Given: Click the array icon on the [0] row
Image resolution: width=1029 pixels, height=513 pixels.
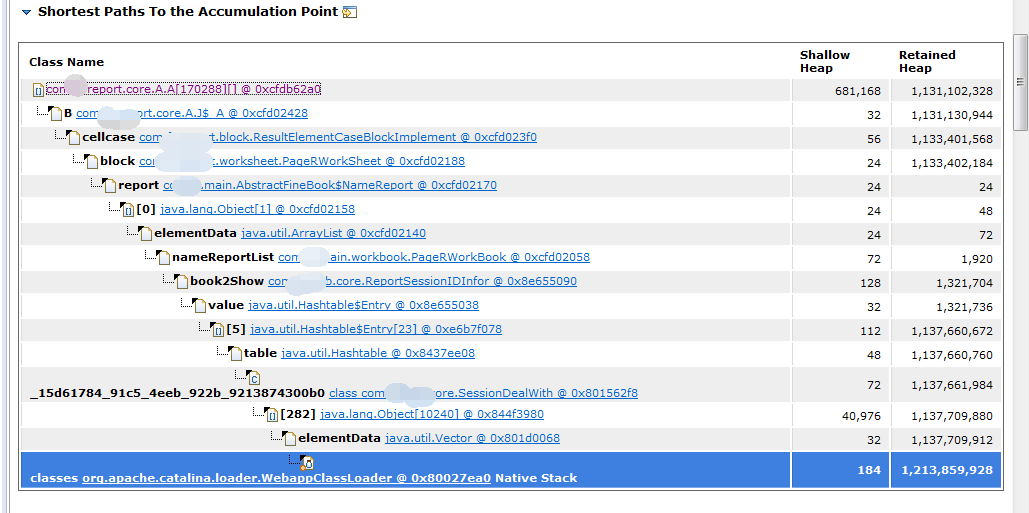Looking at the screenshot, I should [129, 210].
